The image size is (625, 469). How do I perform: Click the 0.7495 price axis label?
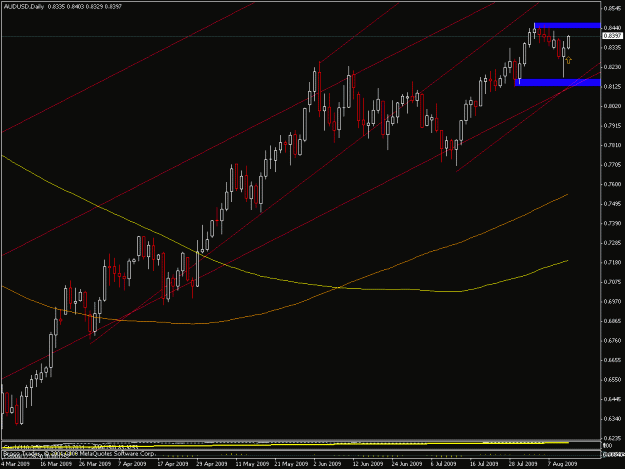612,204
